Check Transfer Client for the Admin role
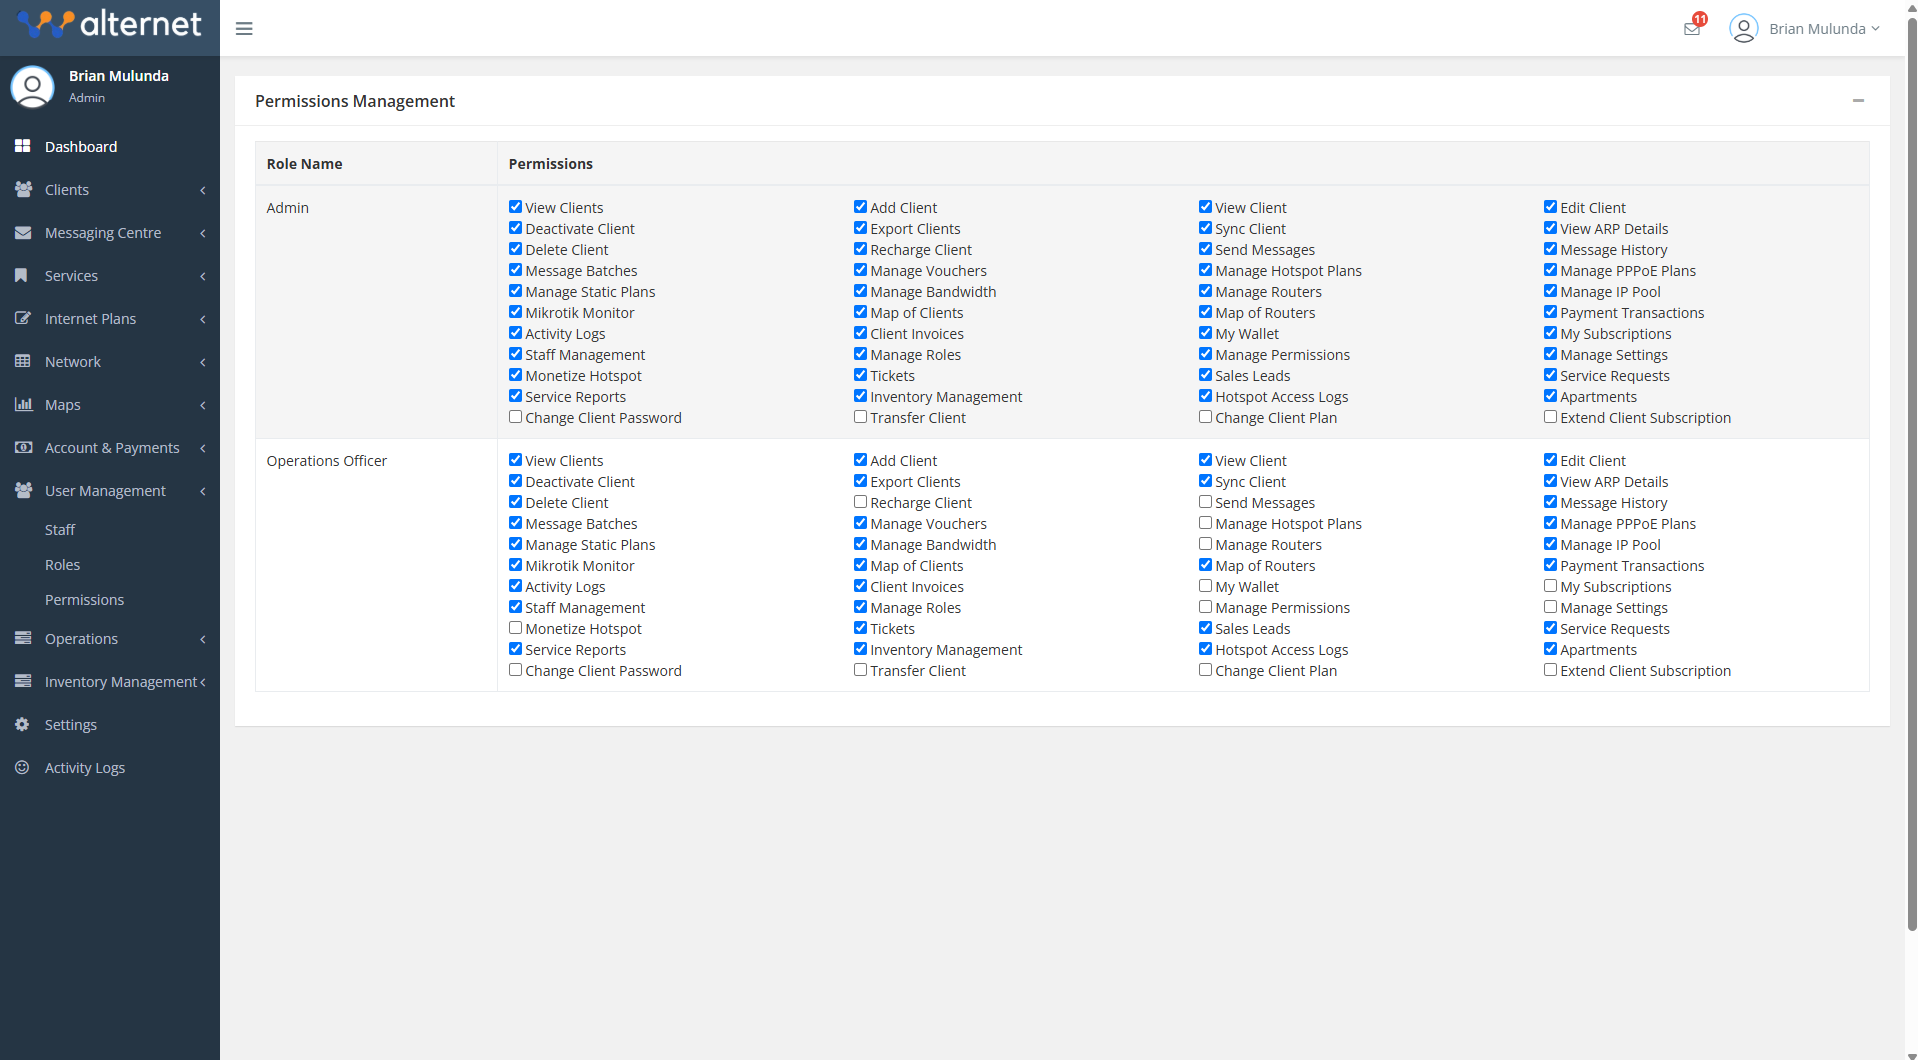 point(860,416)
